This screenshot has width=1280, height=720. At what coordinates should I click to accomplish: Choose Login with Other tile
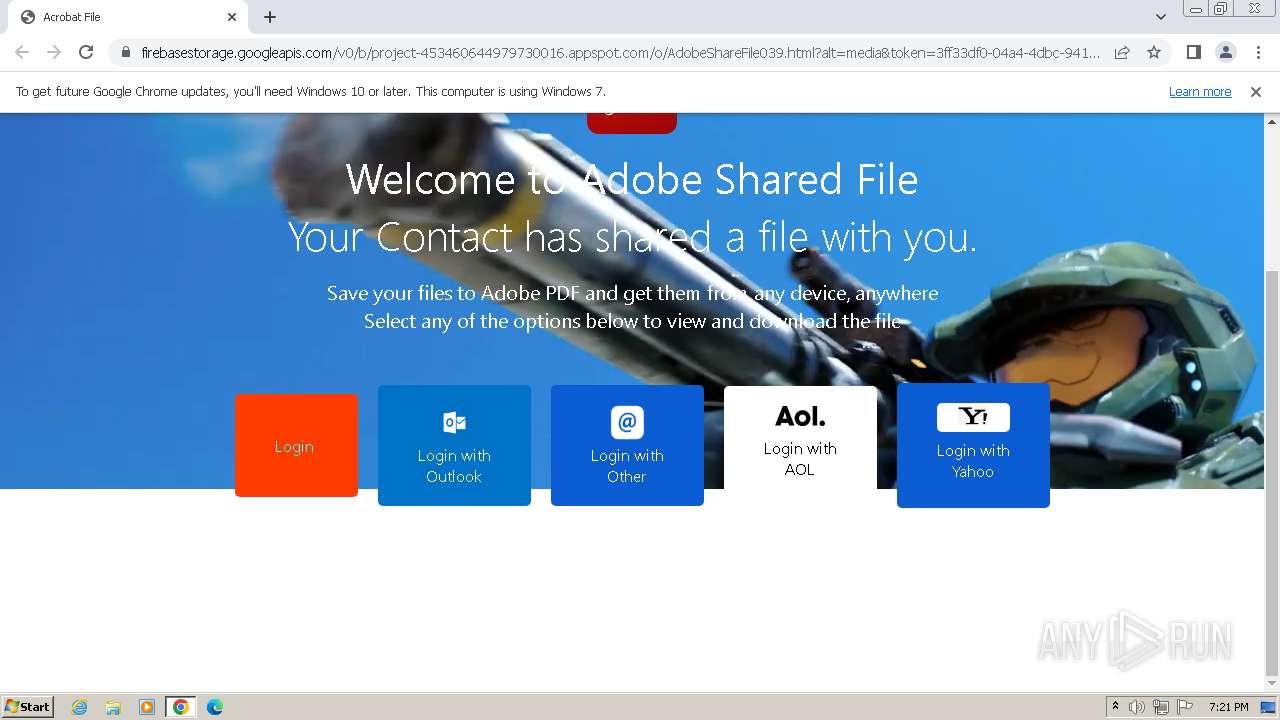pos(627,445)
